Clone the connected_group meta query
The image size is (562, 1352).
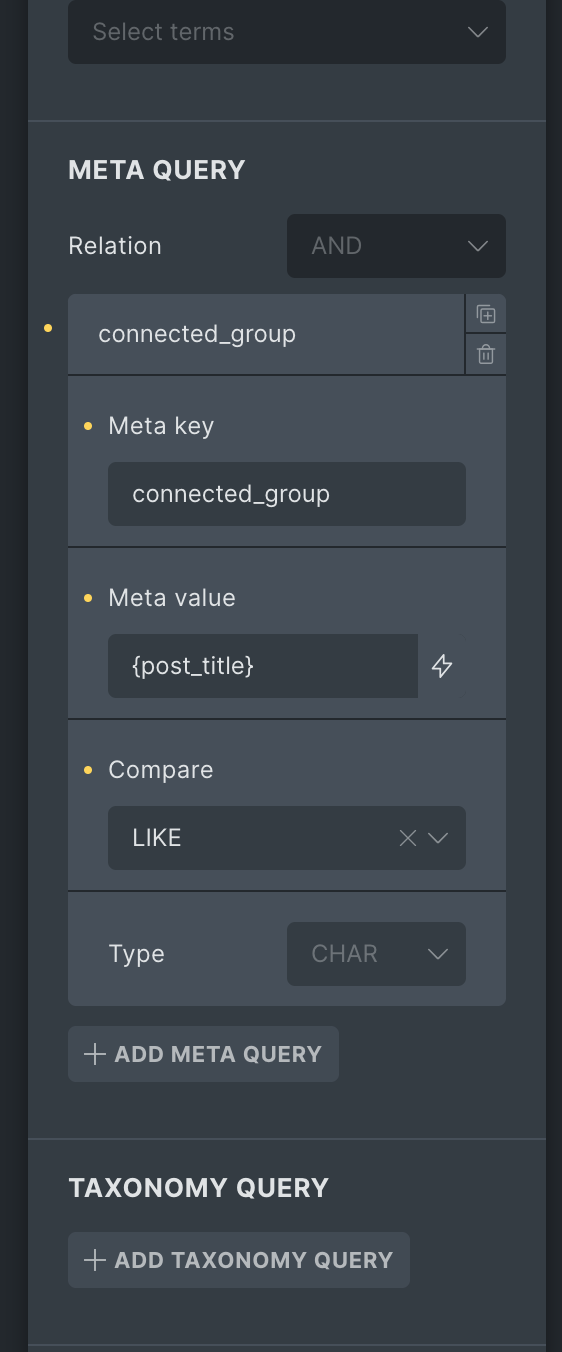coord(486,314)
